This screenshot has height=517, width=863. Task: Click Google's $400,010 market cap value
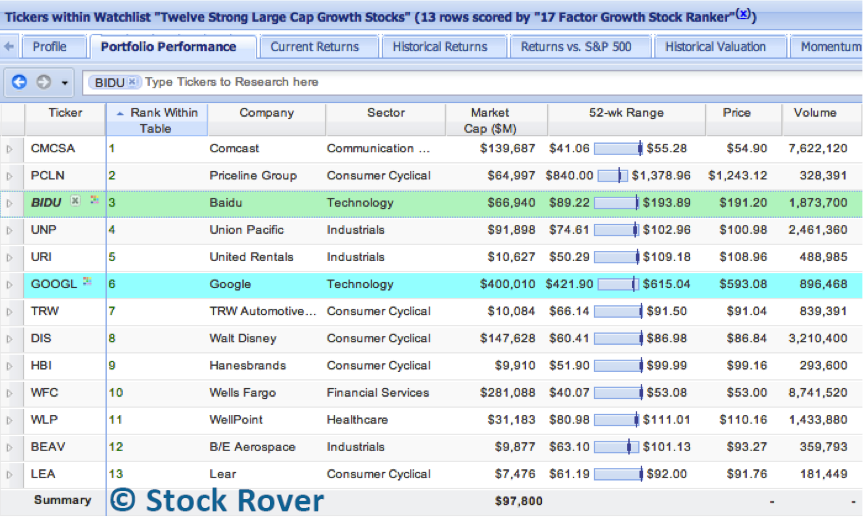pos(507,284)
